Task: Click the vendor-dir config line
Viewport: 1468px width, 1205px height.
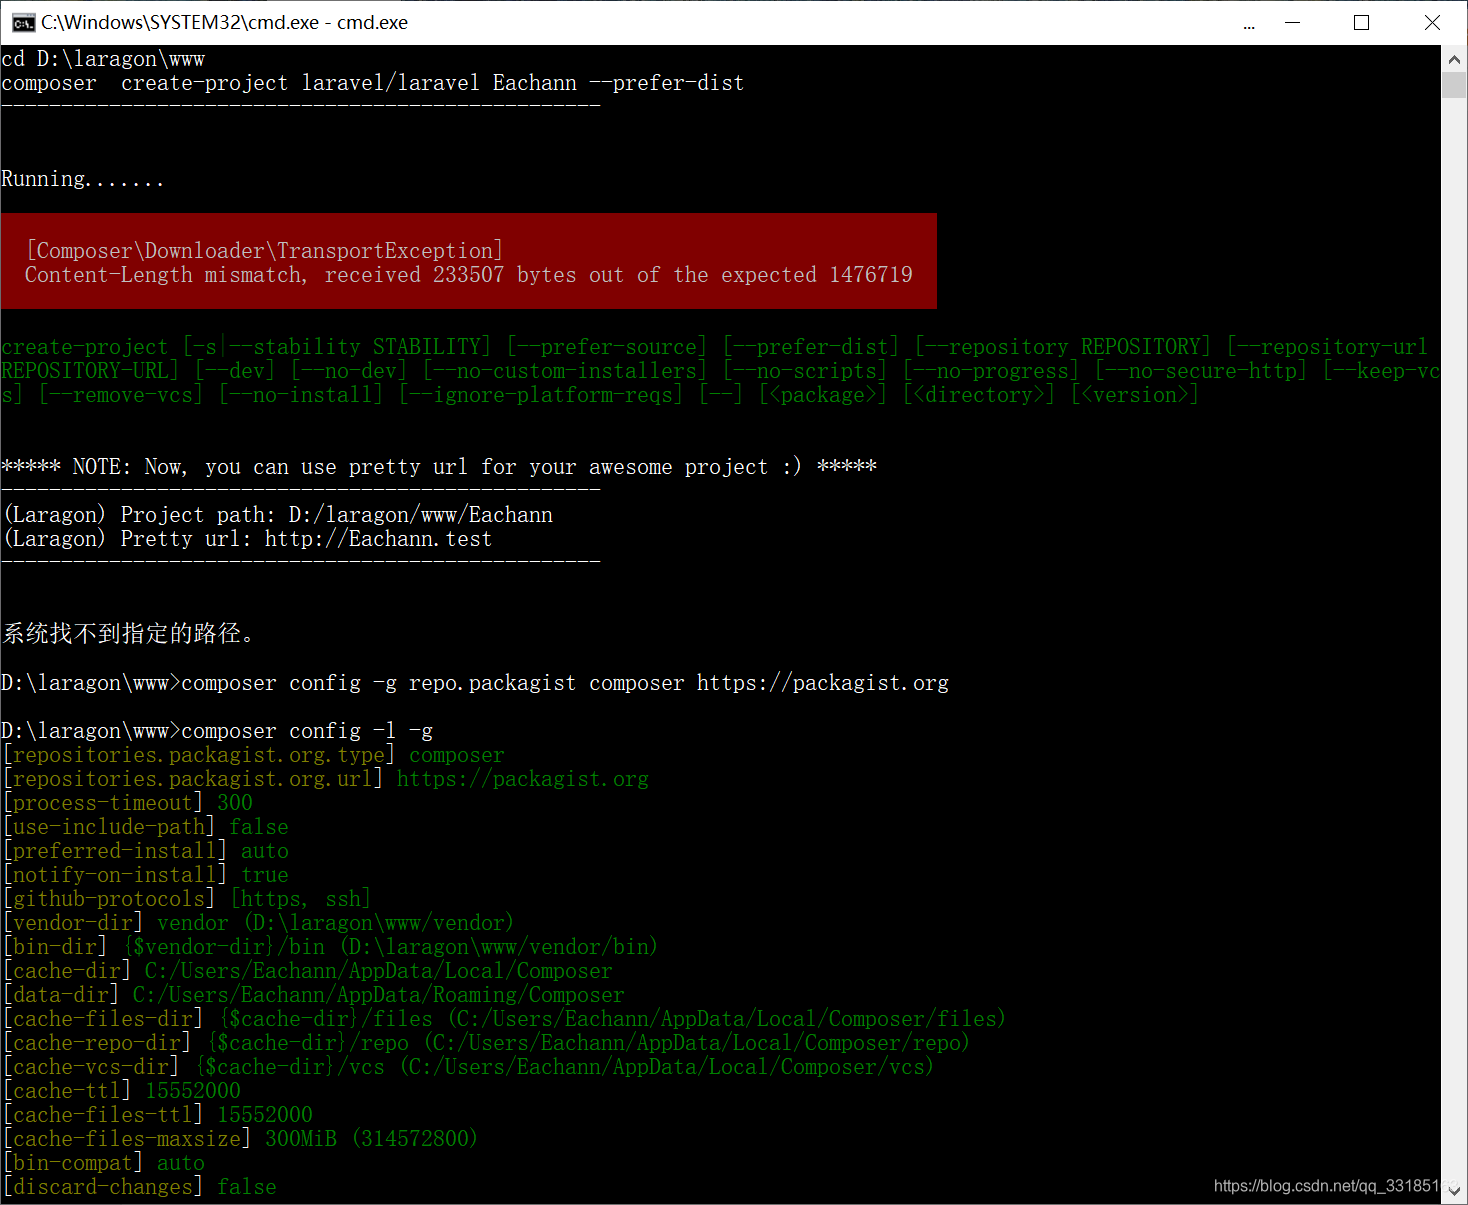Action: (x=259, y=923)
